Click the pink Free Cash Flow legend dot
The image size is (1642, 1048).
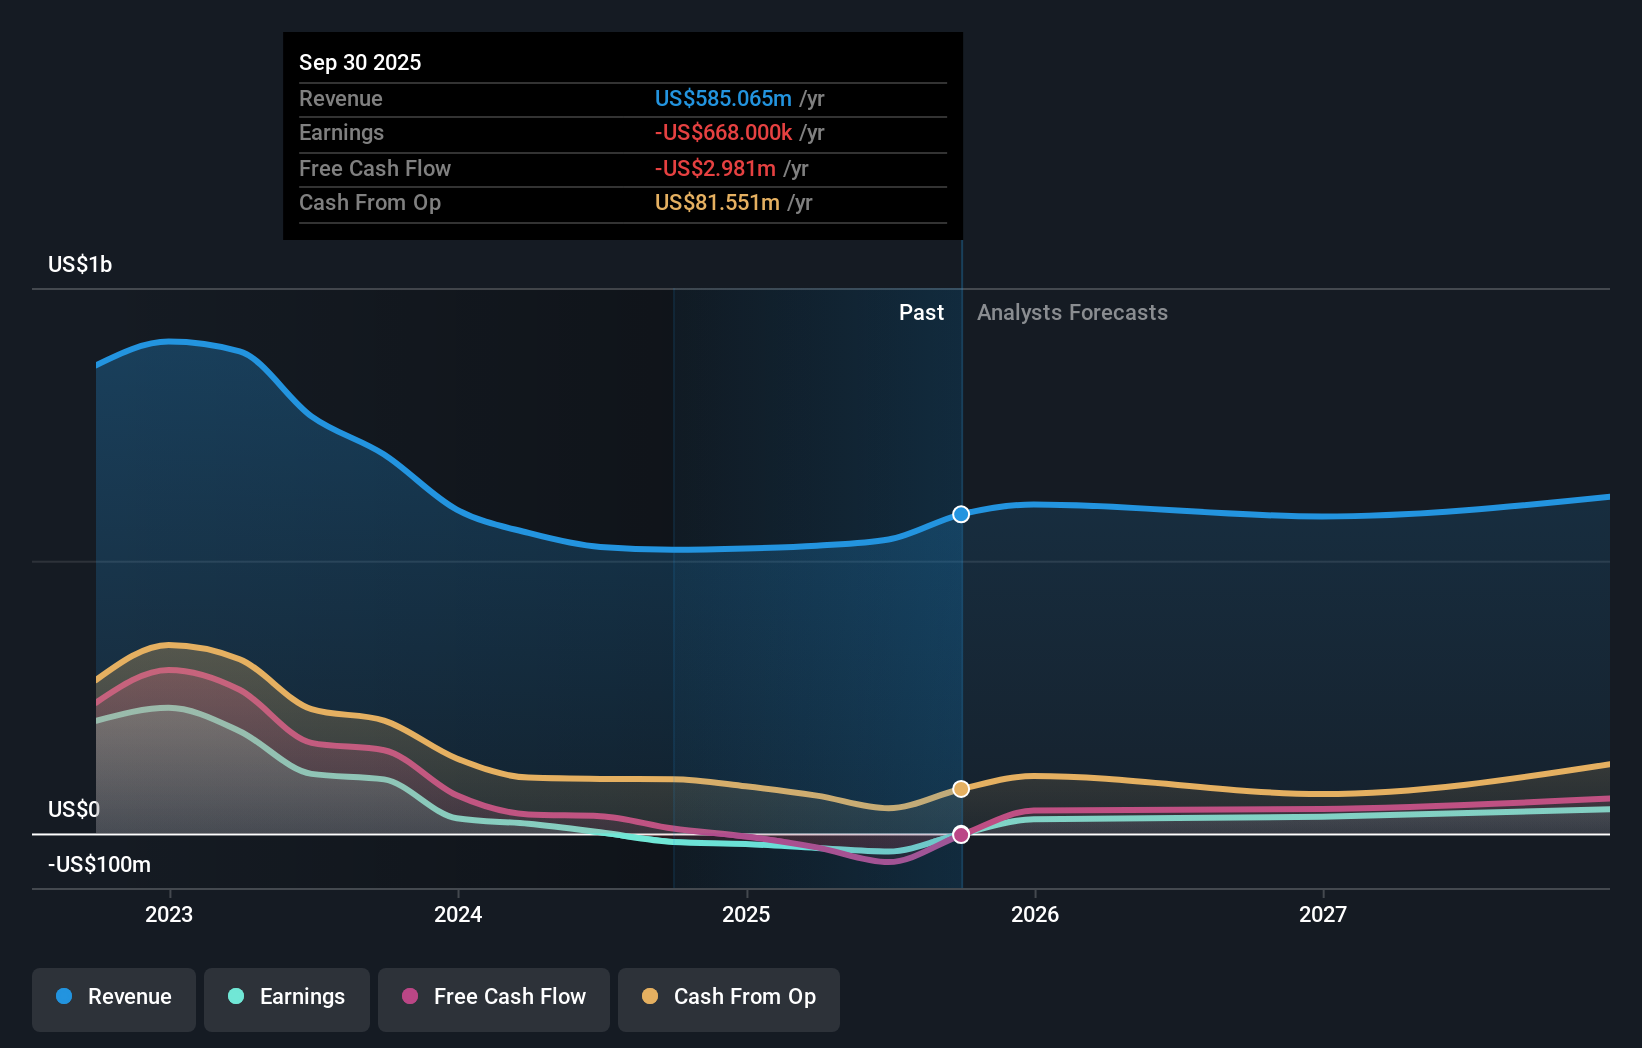click(410, 997)
